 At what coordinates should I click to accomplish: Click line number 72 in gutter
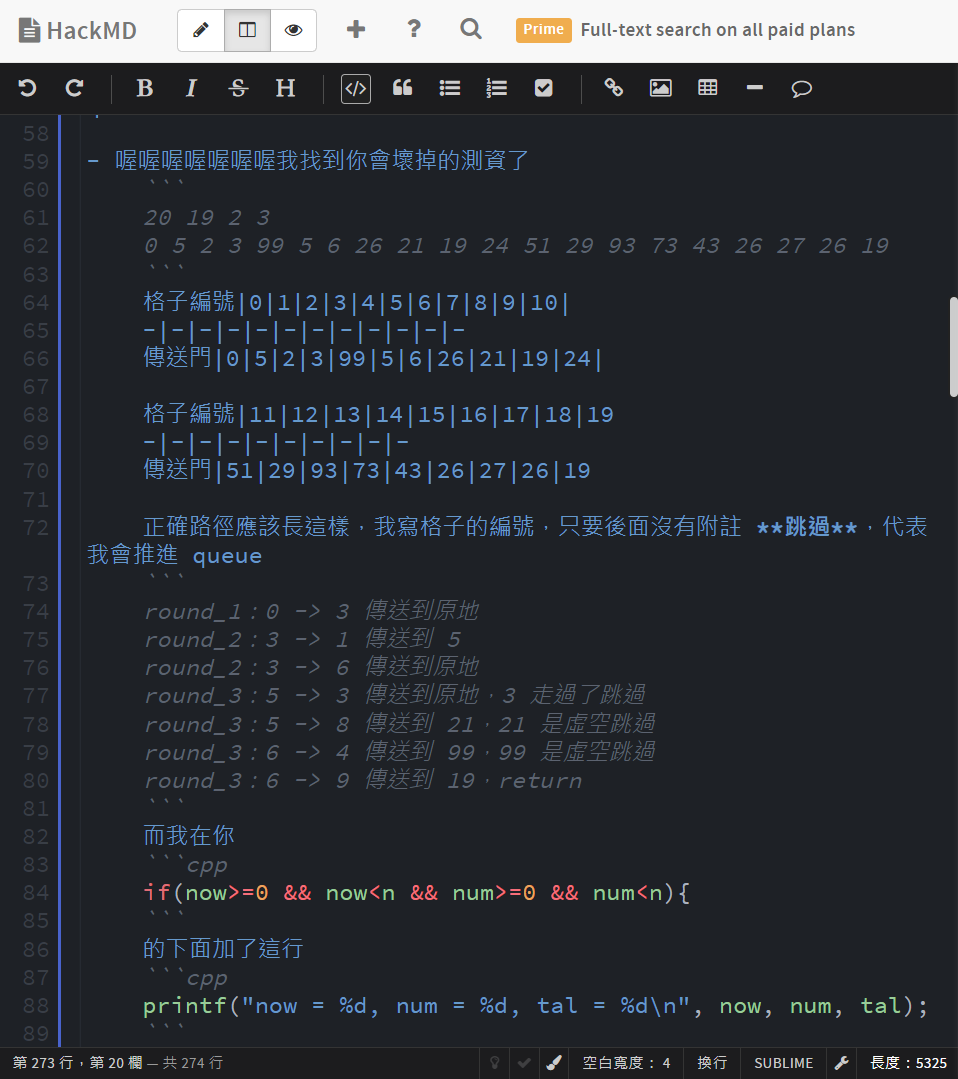36,528
